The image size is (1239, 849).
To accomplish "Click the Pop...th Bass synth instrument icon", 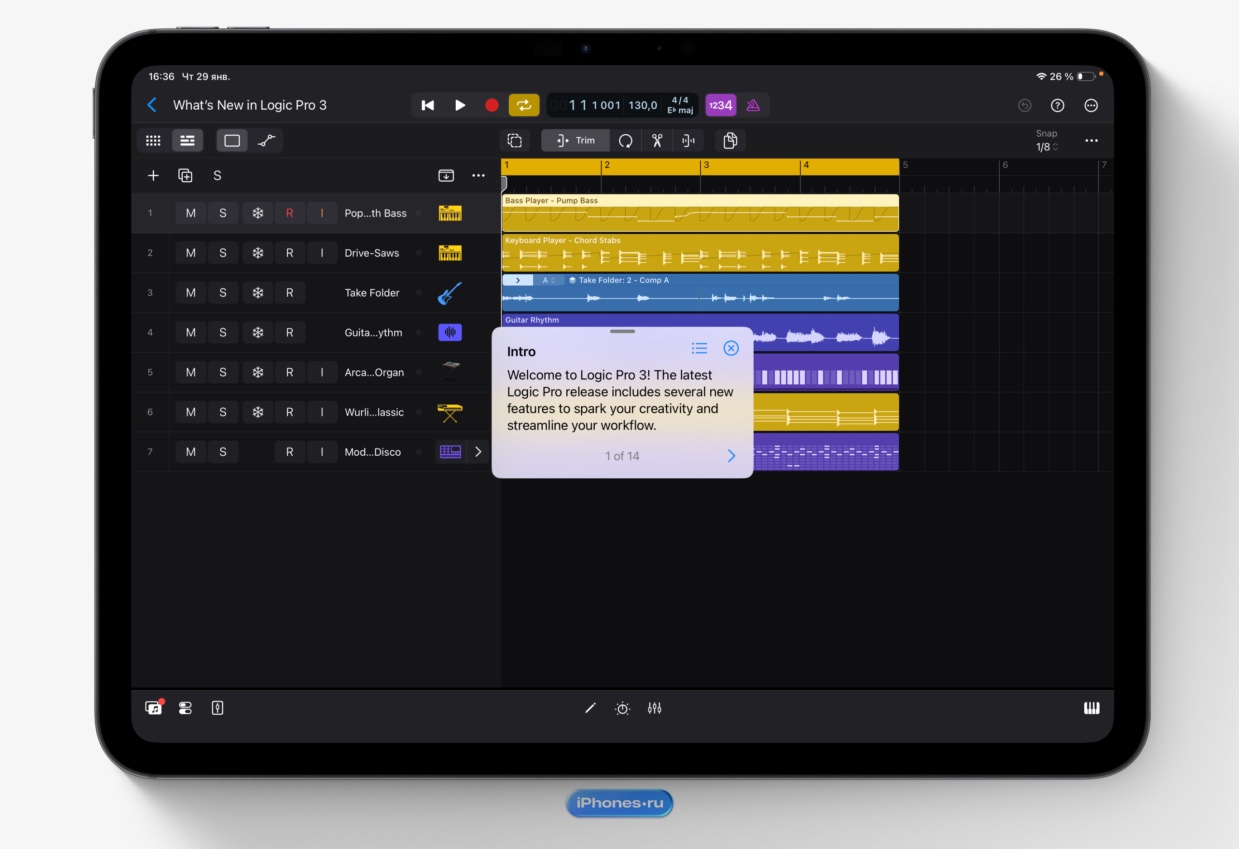I will (450, 213).
